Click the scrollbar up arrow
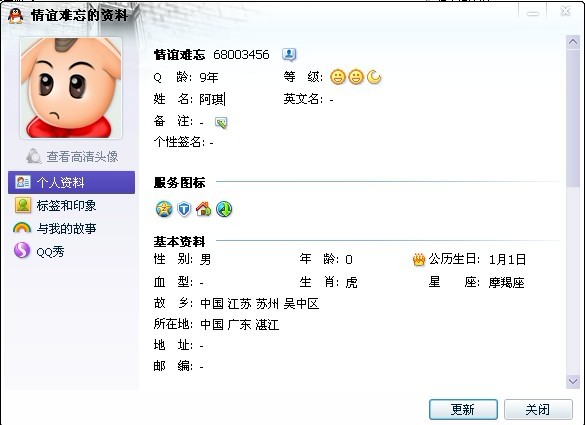 [573, 42]
